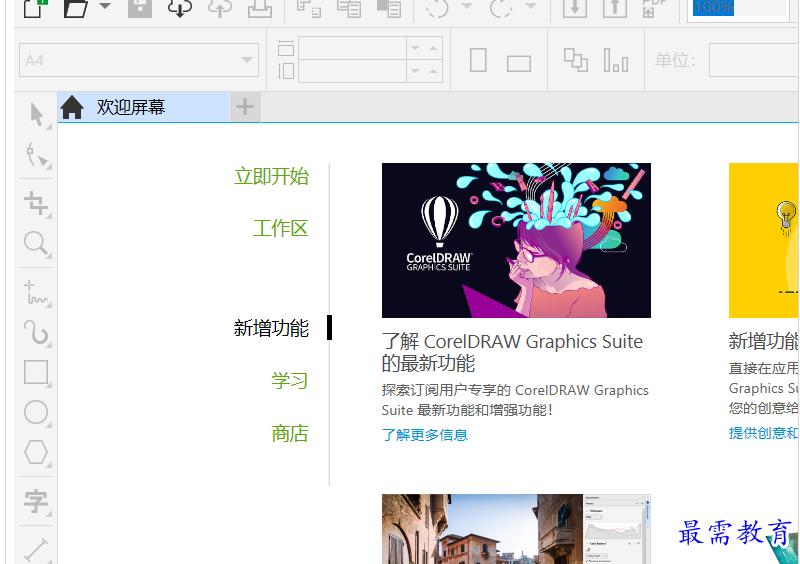The width and height of the screenshot is (800, 564).
Task: Click the Print icon
Action: click(x=260, y=8)
